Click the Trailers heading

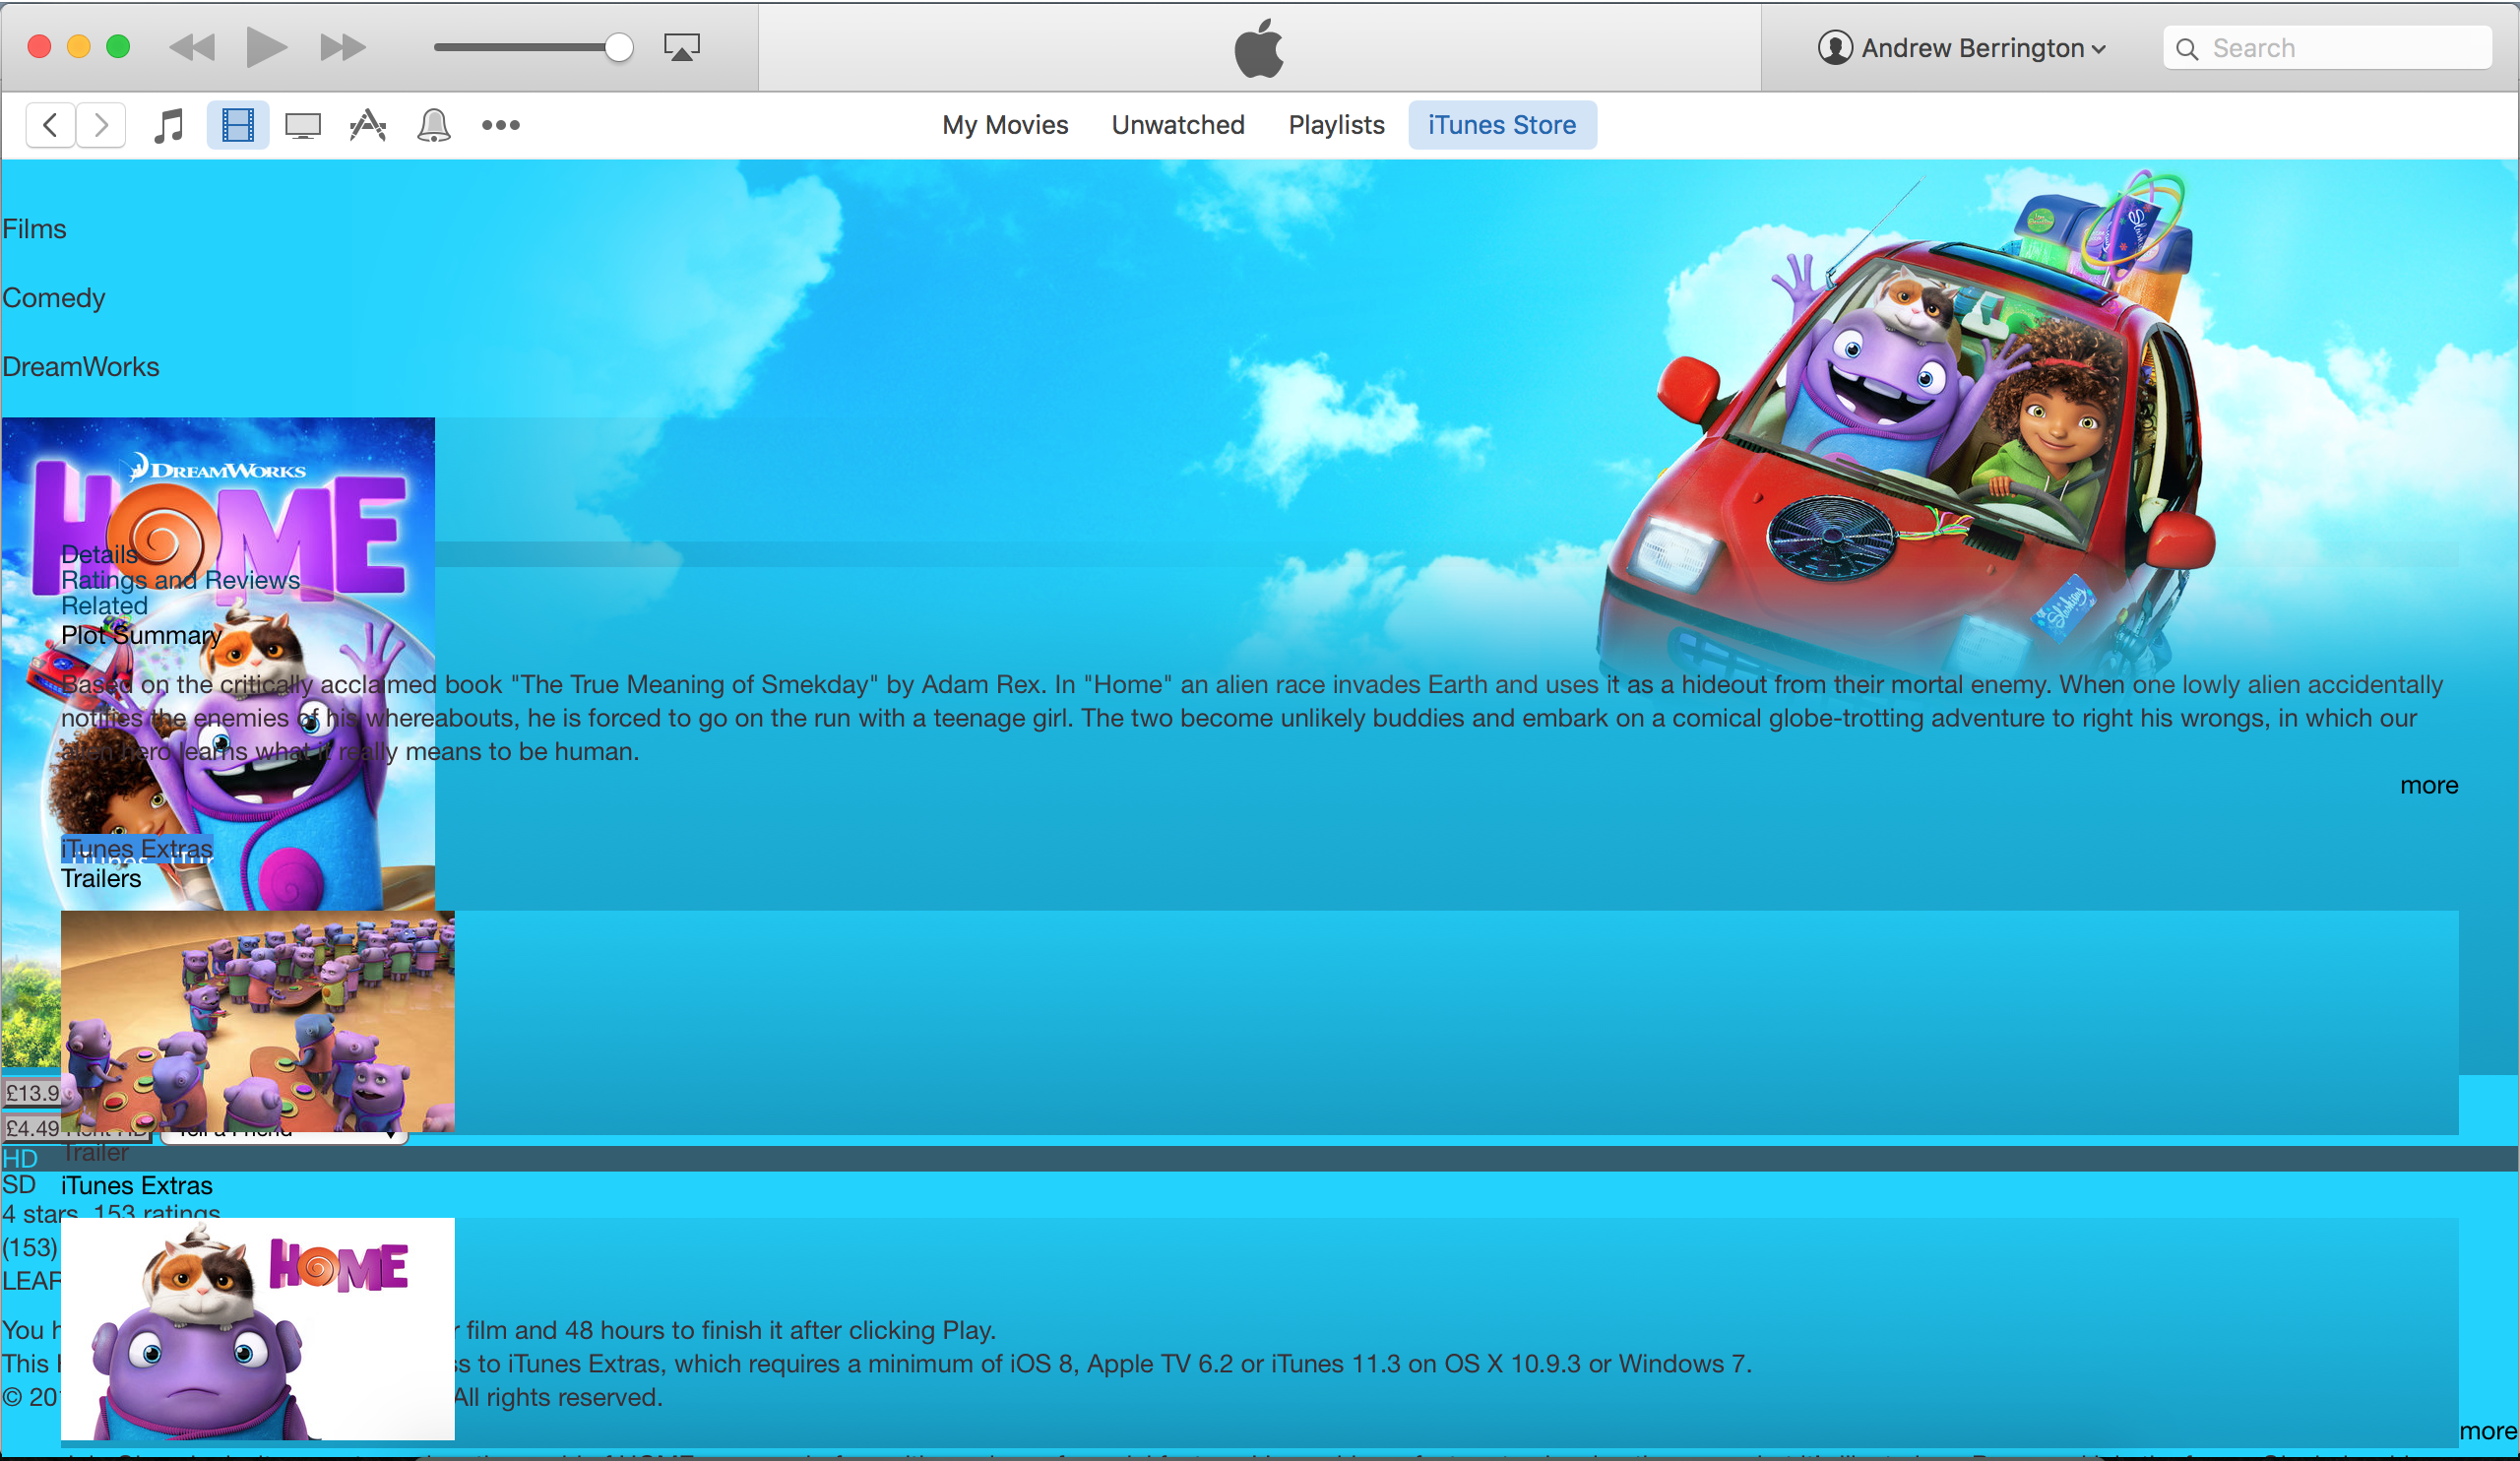(x=101, y=878)
